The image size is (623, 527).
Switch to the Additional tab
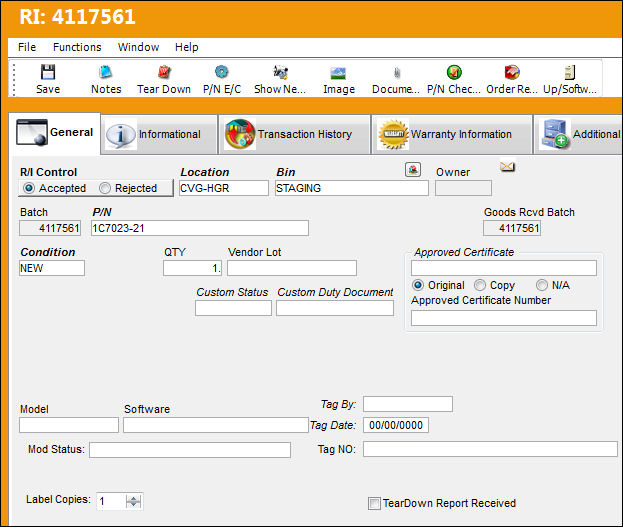click(x=578, y=134)
